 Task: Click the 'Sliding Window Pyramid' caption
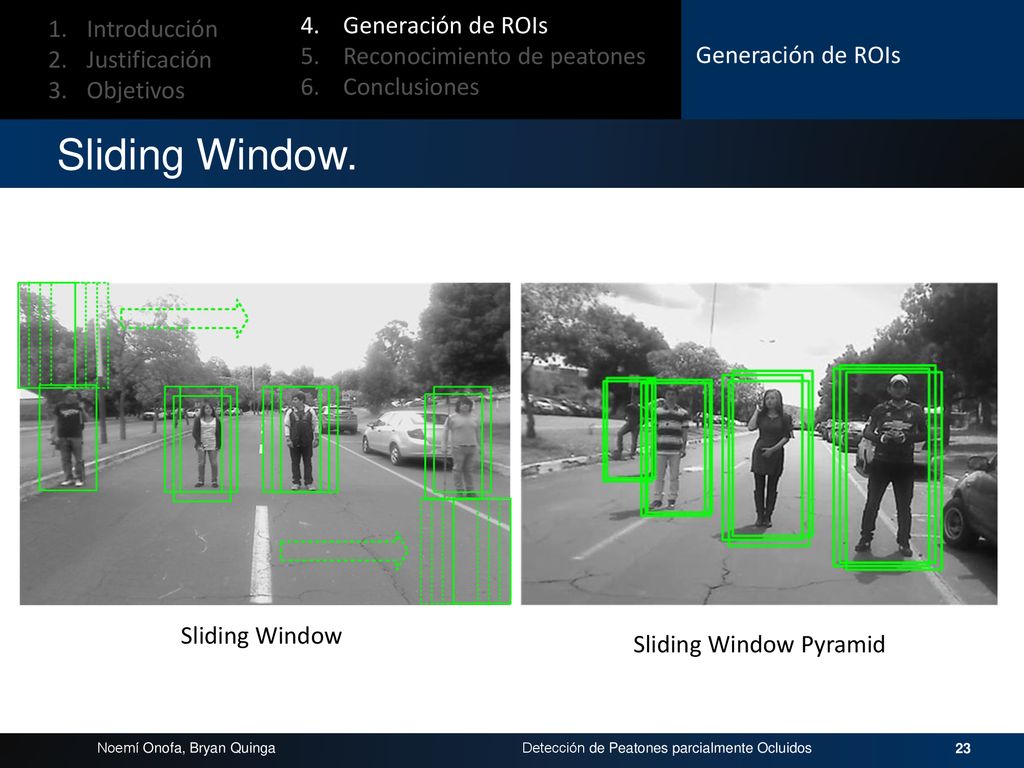coord(759,644)
